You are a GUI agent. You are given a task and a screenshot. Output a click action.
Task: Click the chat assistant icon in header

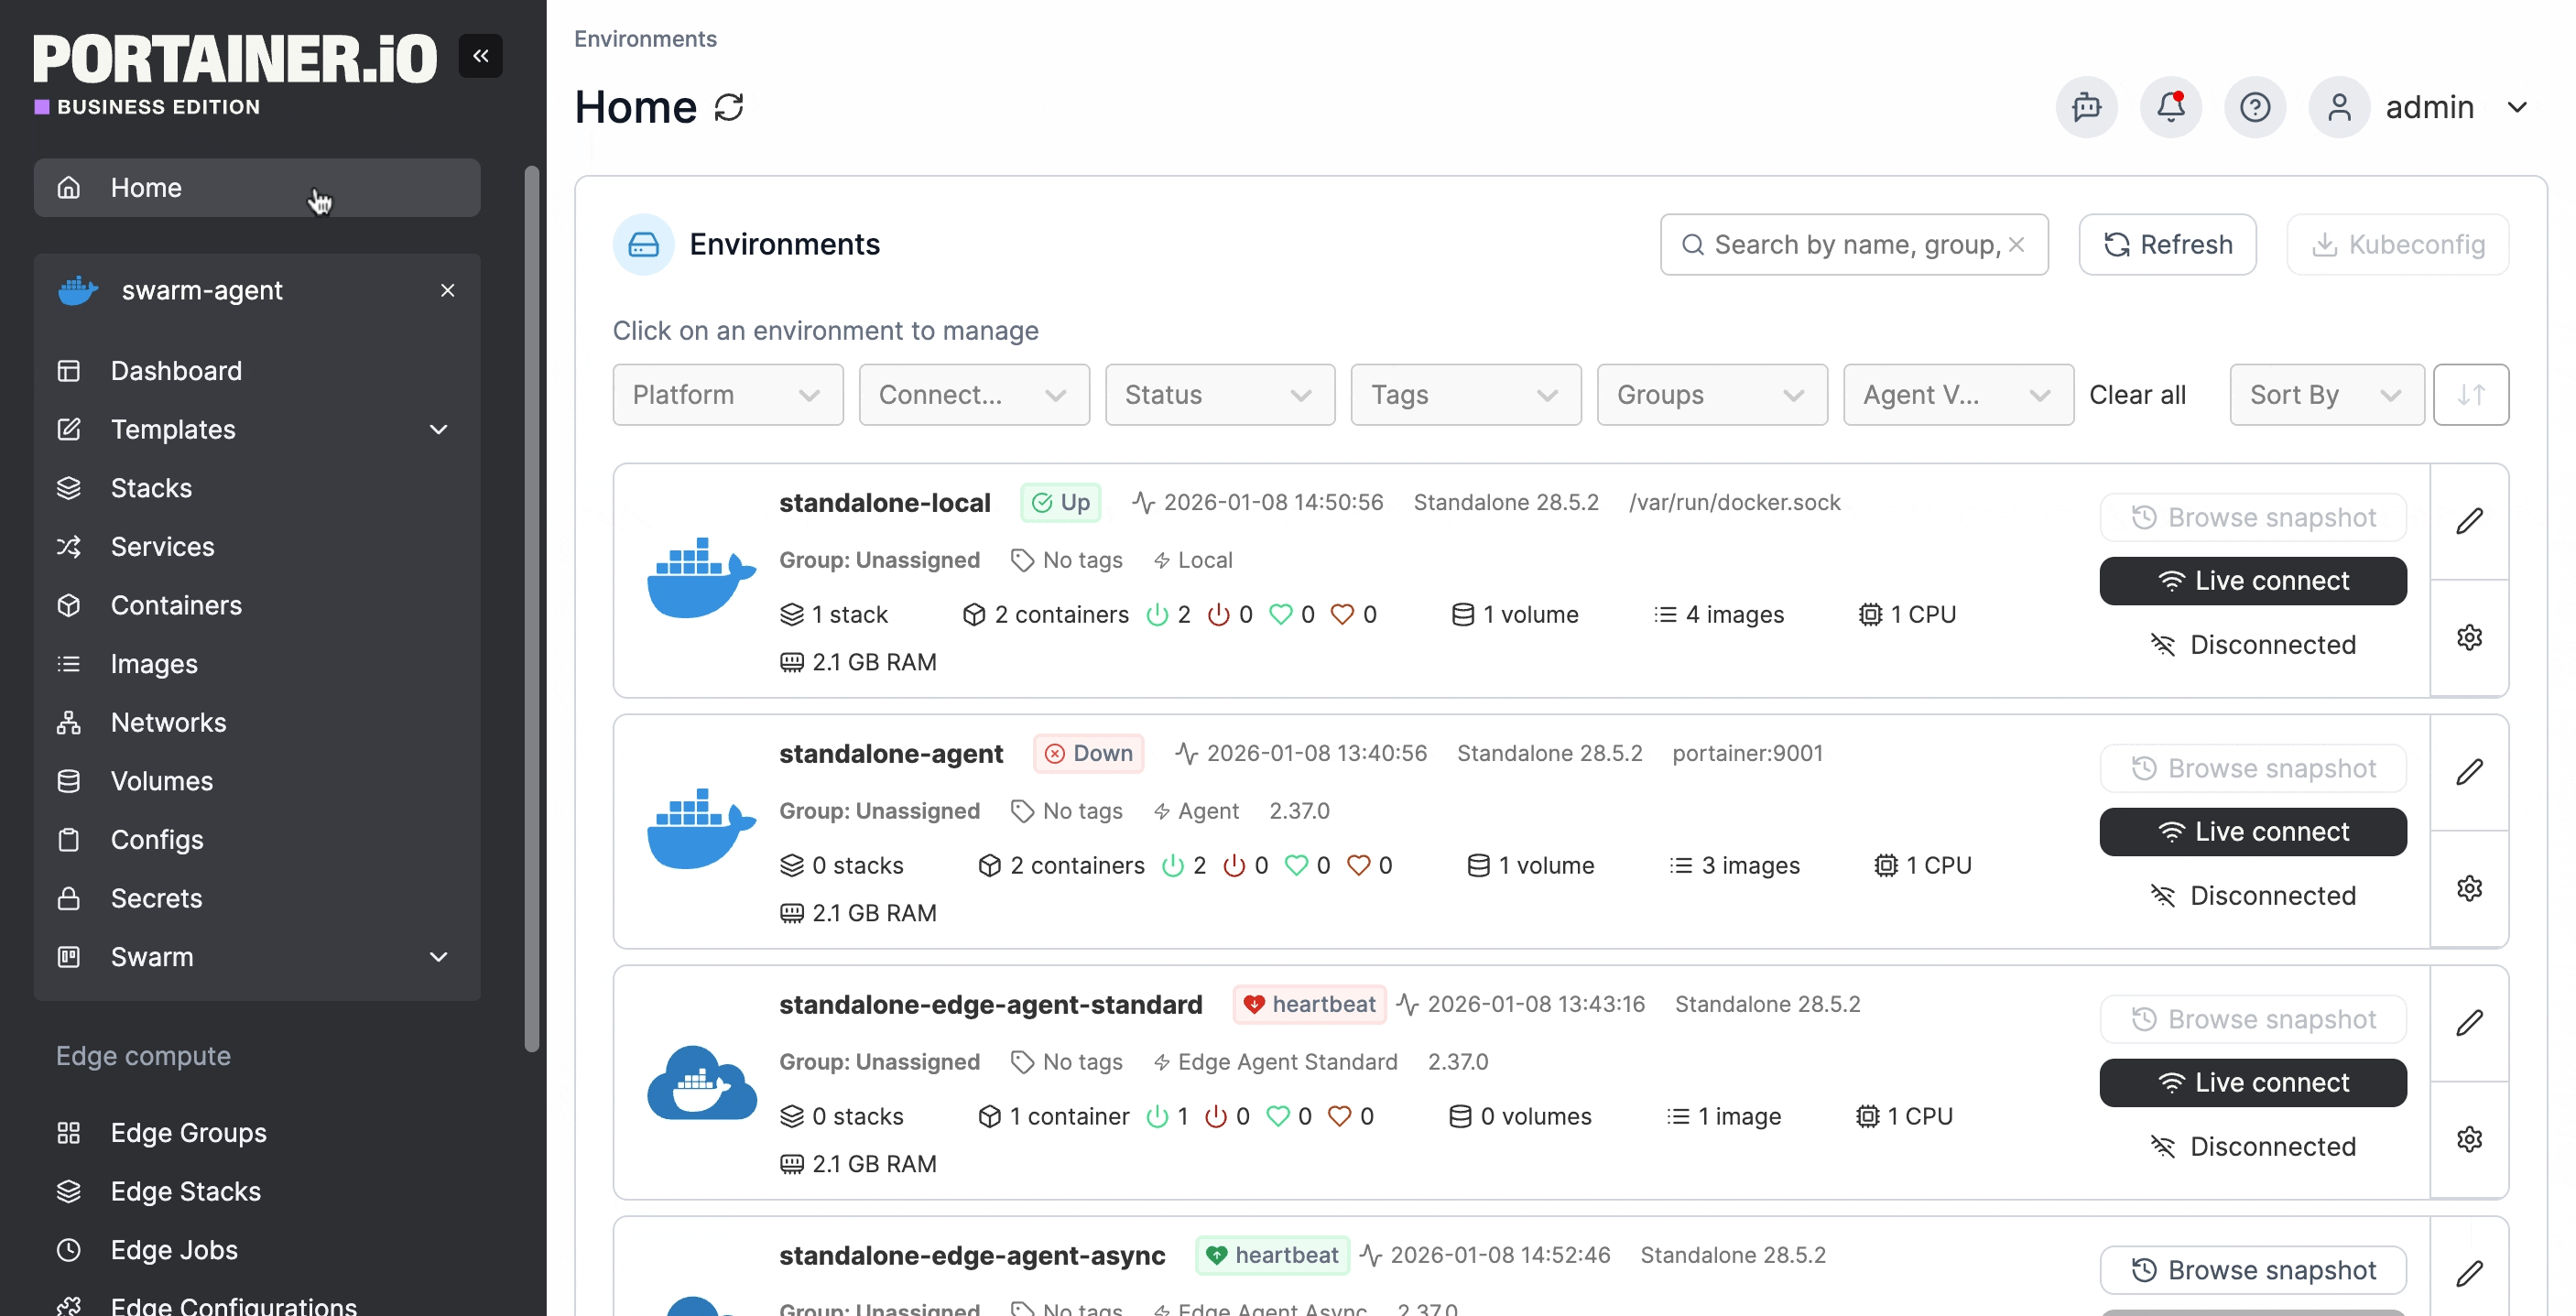[2086, 107]
